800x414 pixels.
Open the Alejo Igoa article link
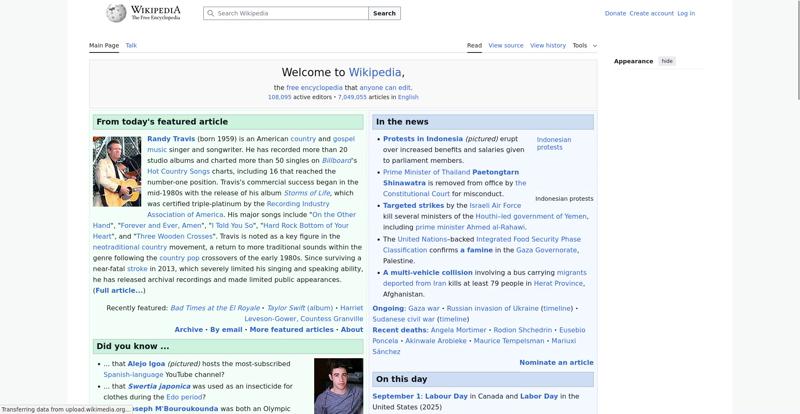(x=146, y=364)
